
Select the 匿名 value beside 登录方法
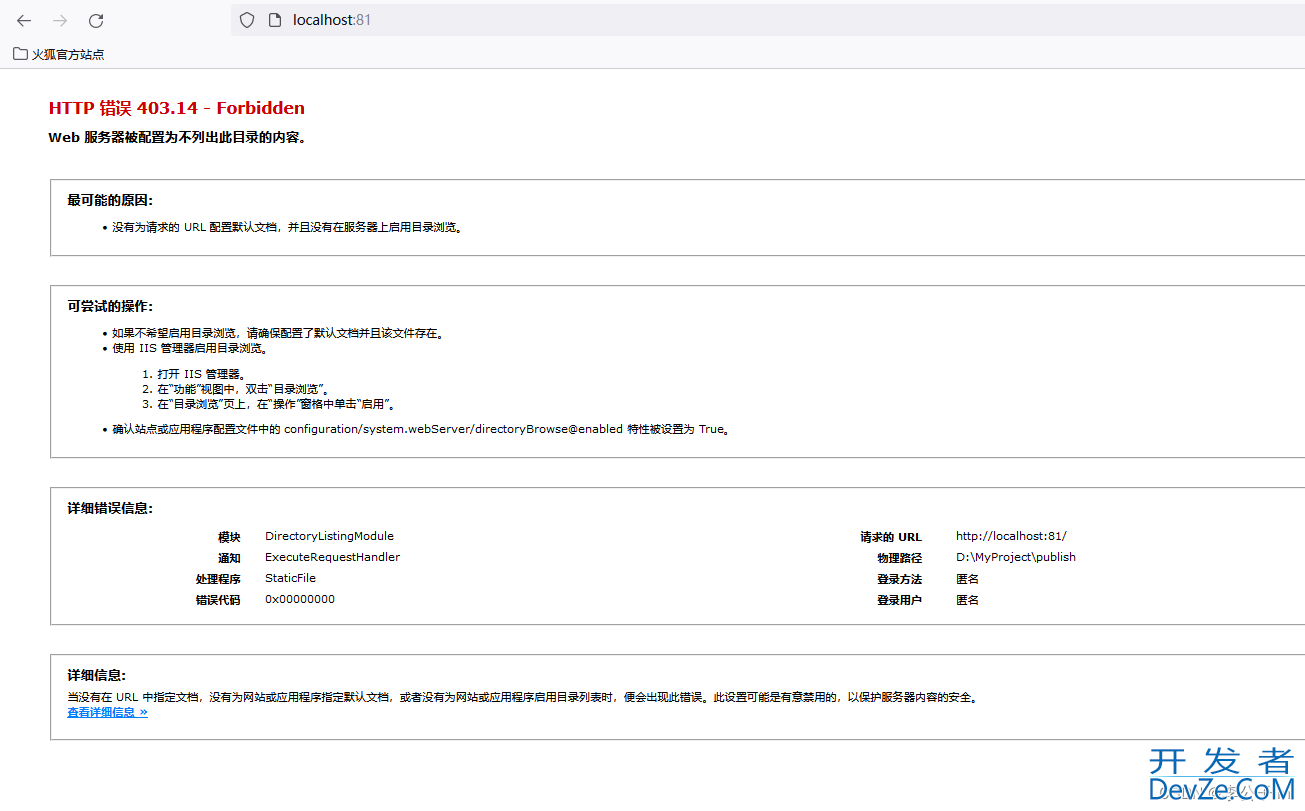967,579
